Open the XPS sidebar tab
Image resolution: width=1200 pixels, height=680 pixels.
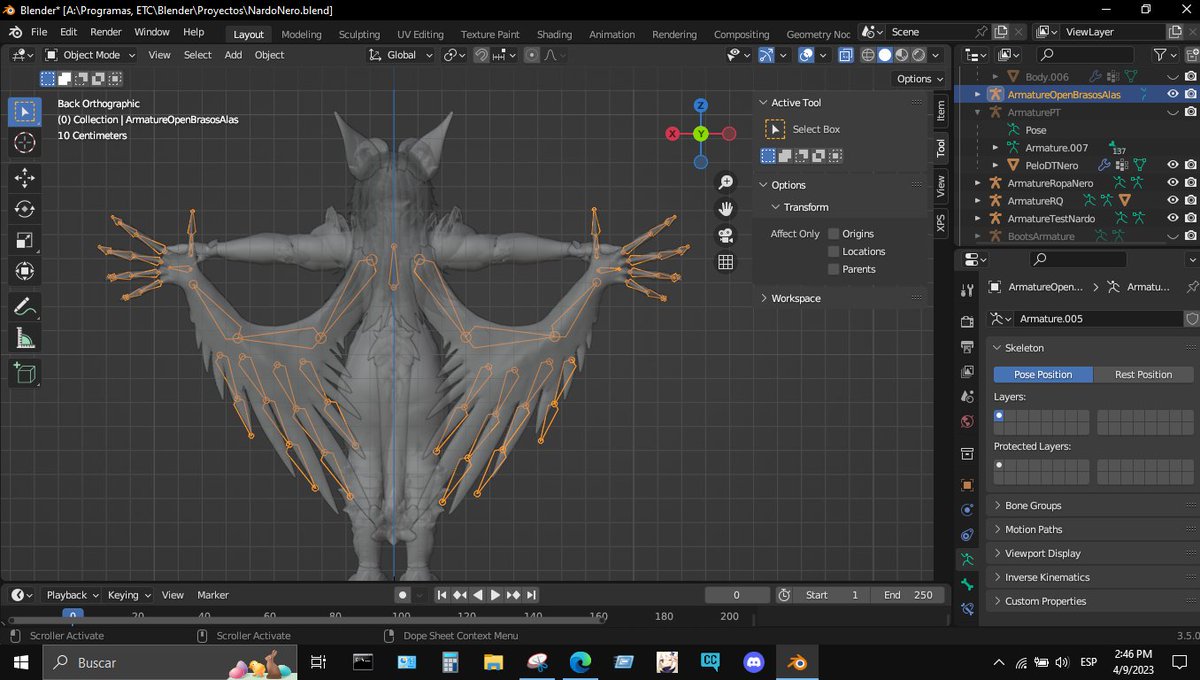point(941,223)
